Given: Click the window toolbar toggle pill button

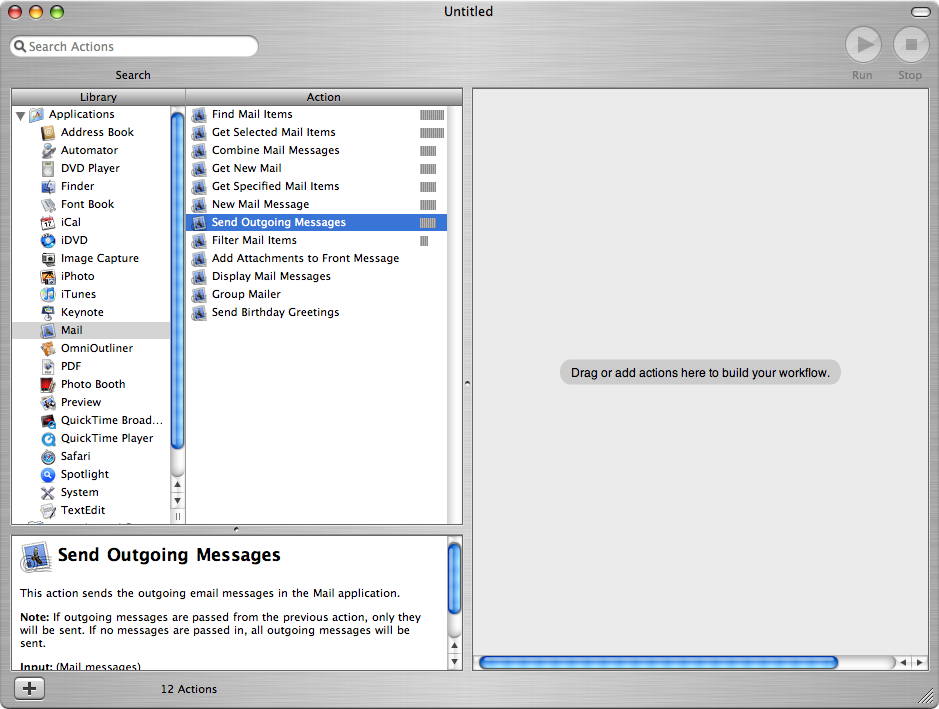Looking at the screenshot, I should tap(920, 12).
